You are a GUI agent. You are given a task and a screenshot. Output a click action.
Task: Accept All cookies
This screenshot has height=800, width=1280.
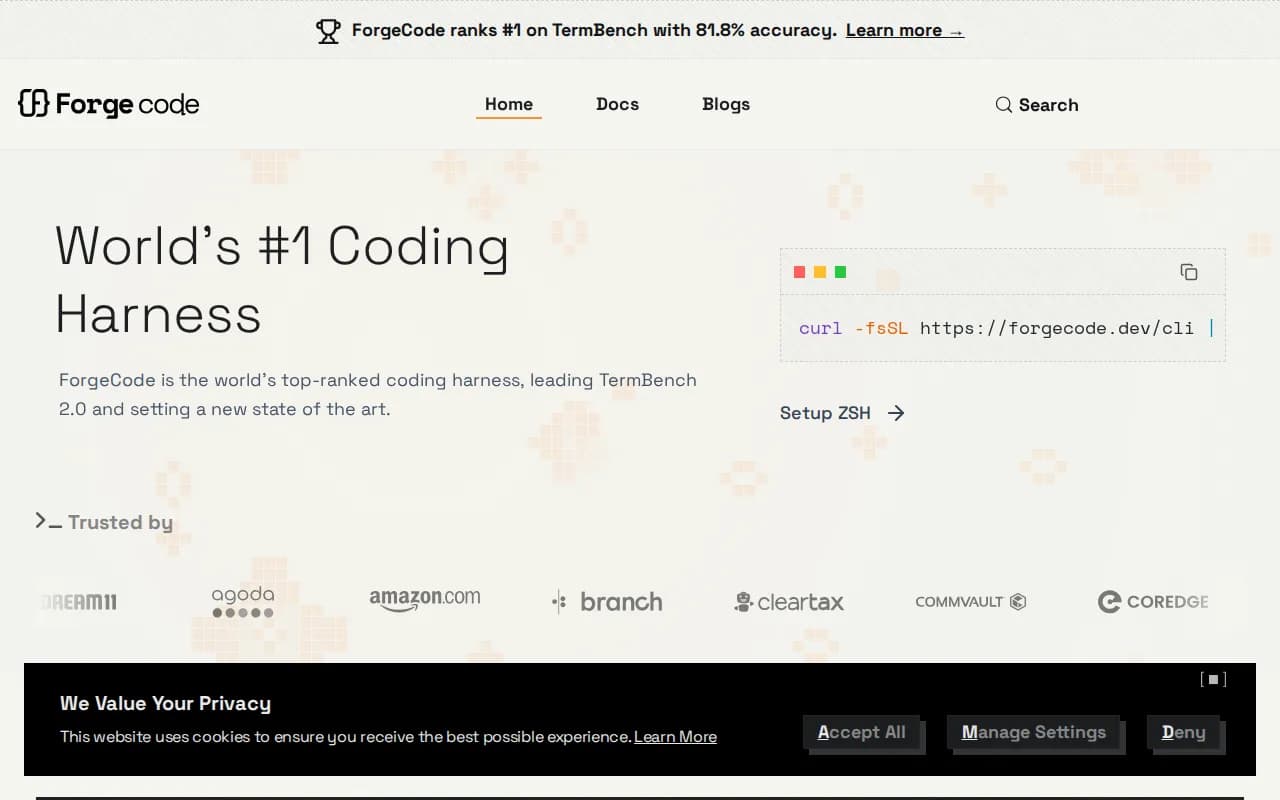861,732
